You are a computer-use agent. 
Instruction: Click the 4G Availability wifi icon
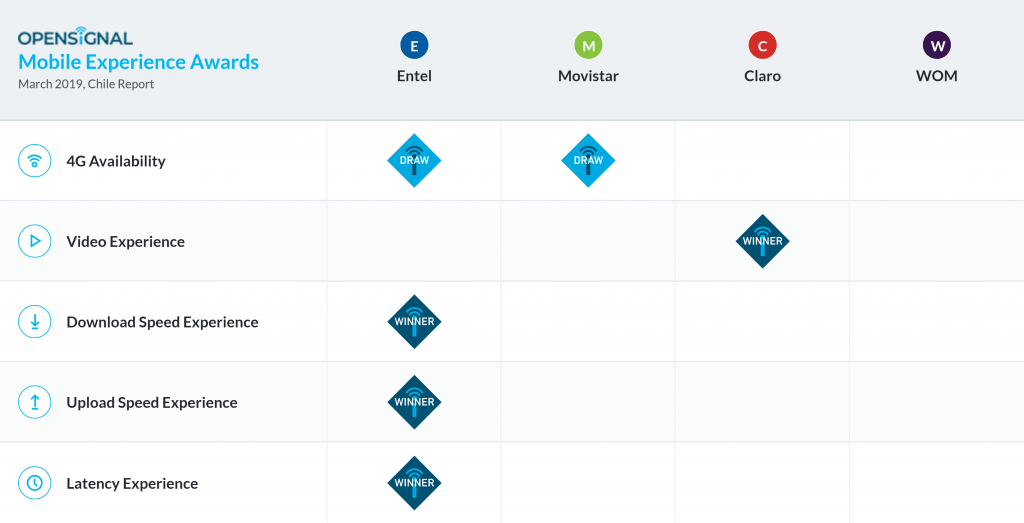[35, 161]
